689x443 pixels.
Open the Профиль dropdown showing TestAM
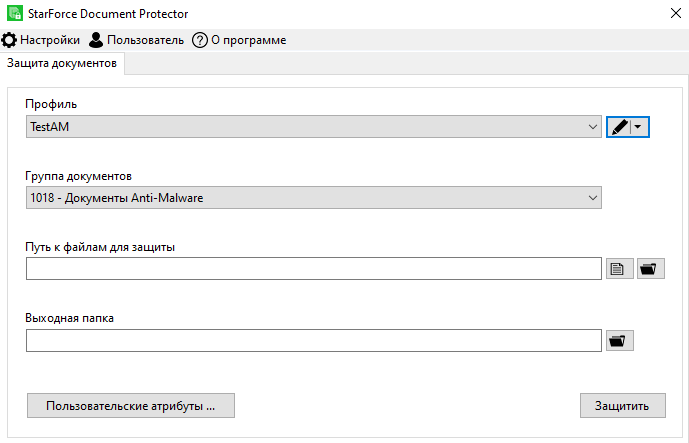314,127
